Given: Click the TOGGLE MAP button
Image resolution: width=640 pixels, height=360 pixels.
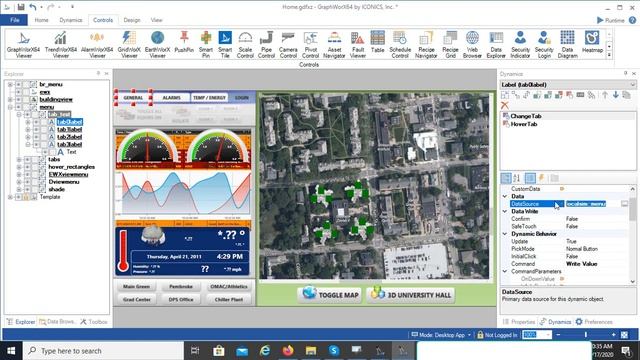Looking at the screenshot, I should pyautogui.click(x=330, y=295).
